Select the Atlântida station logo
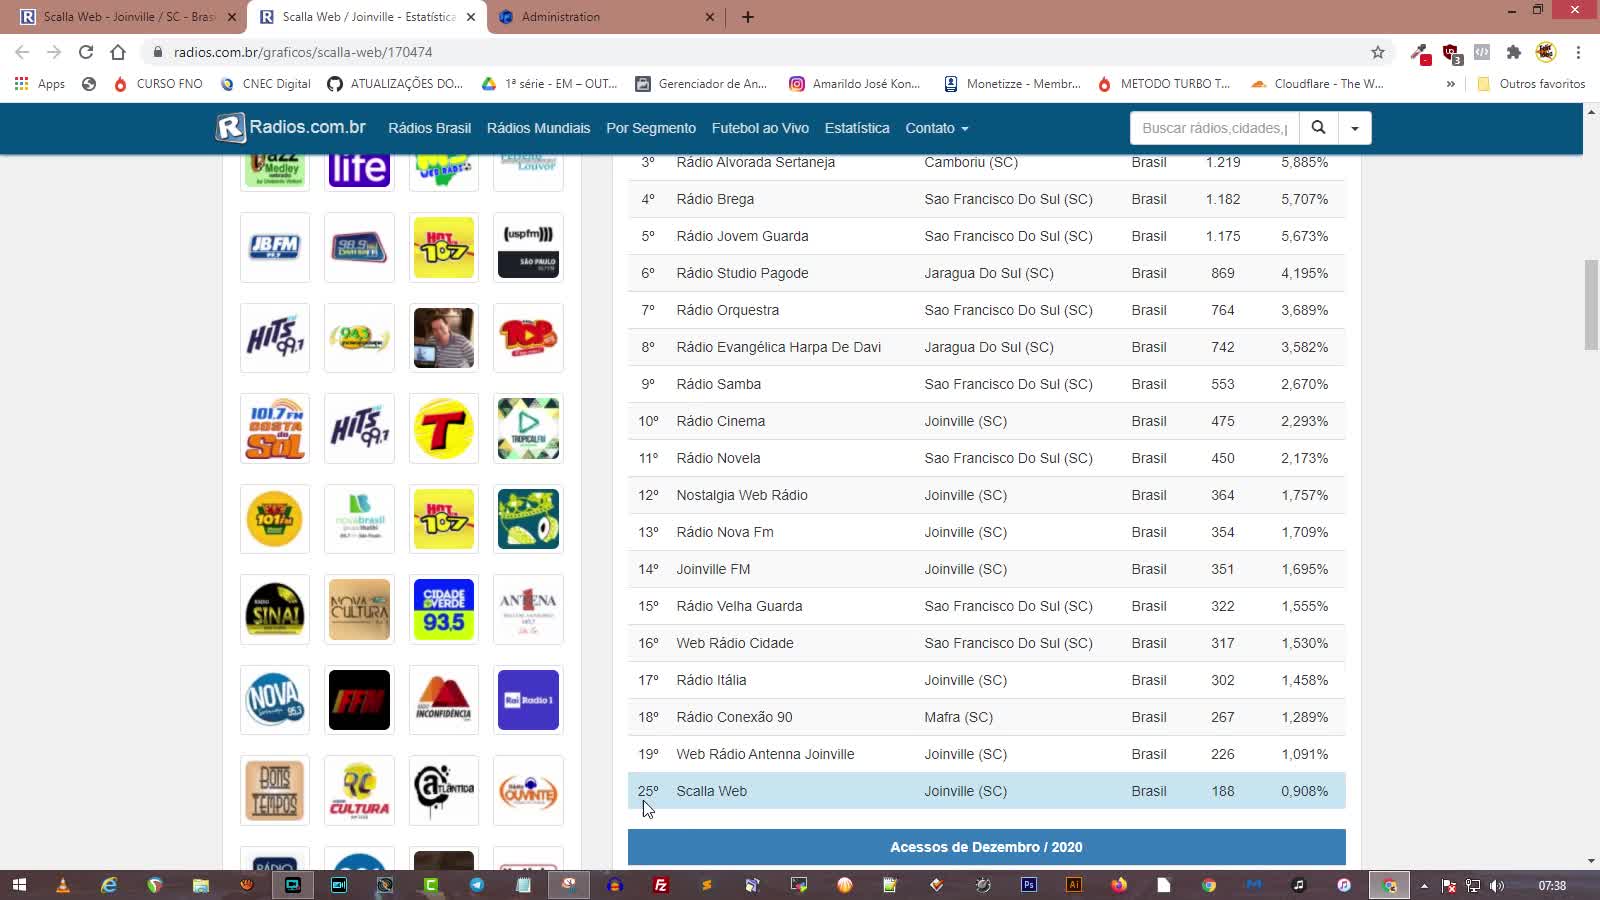The height and width of the screenshot is (900, 1600). coord(444,791)
